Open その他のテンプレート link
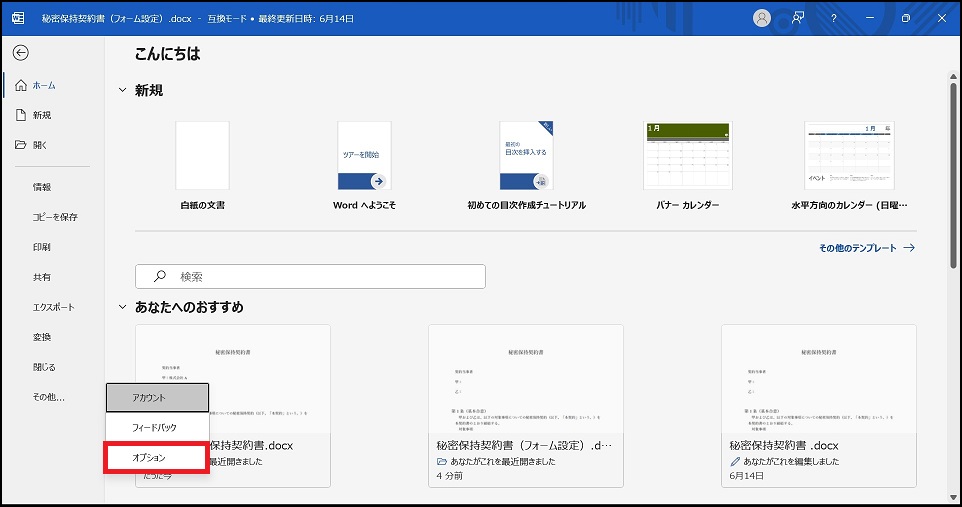 click(858, 248)
